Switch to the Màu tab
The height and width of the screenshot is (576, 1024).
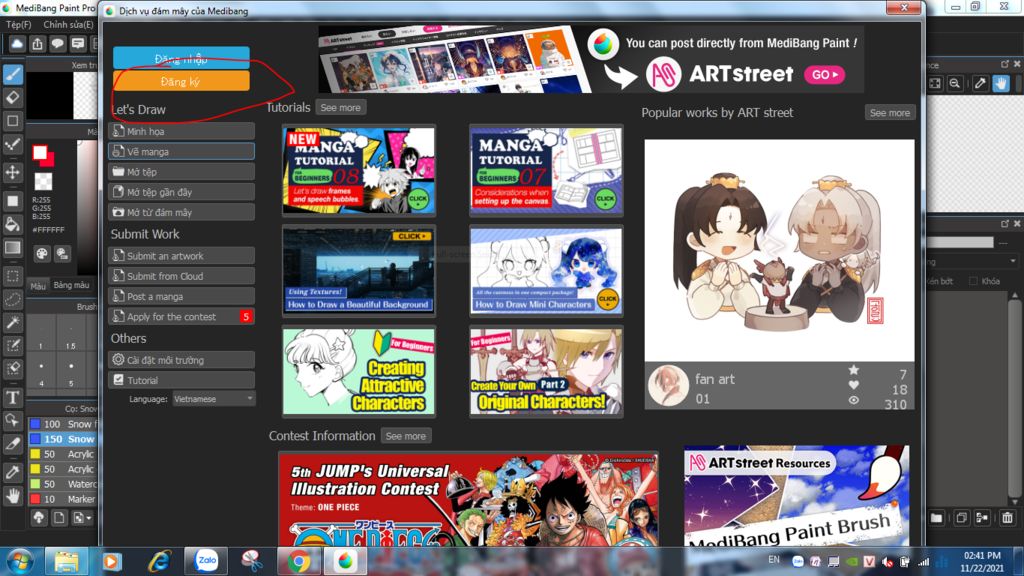tap(38, 286)
